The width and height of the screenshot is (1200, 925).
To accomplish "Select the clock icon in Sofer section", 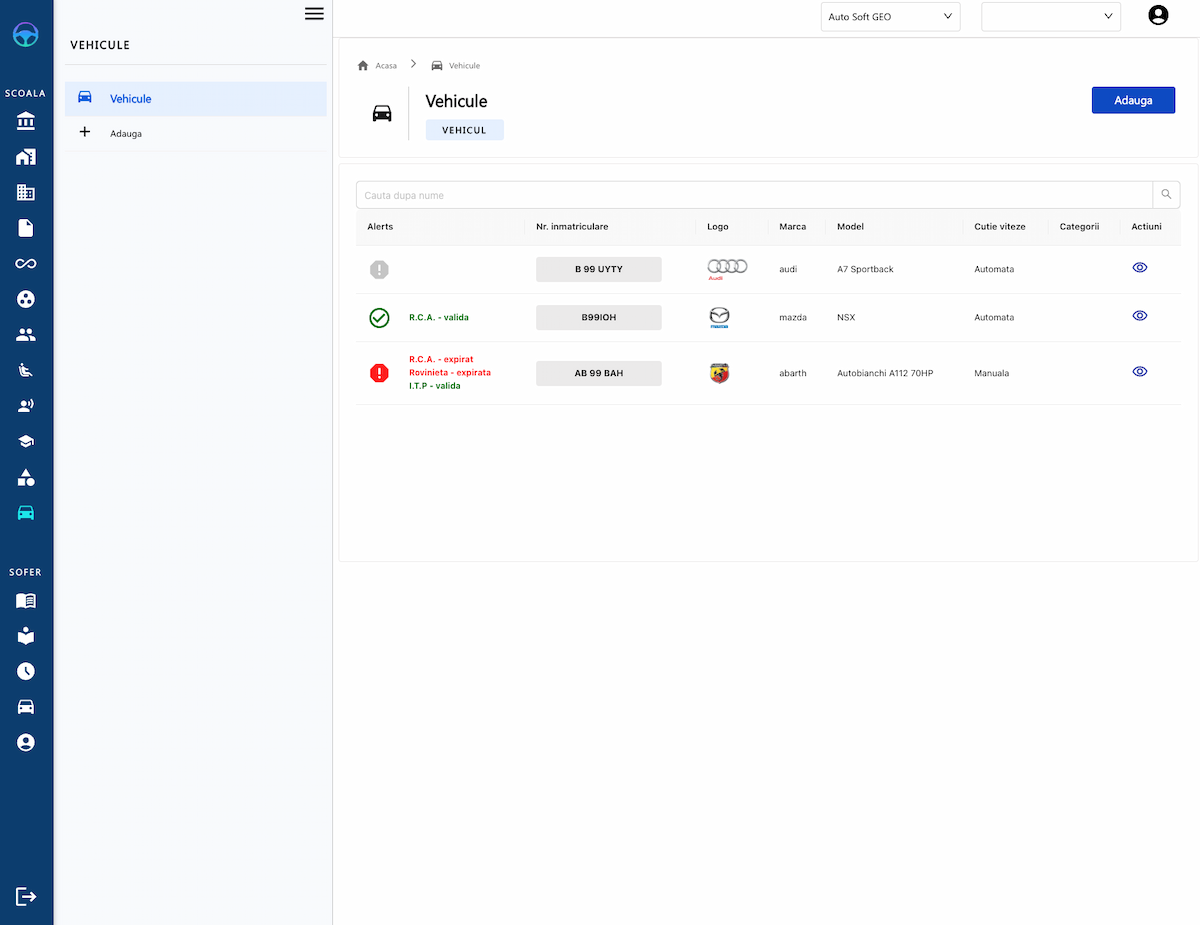I will [26, 671].
